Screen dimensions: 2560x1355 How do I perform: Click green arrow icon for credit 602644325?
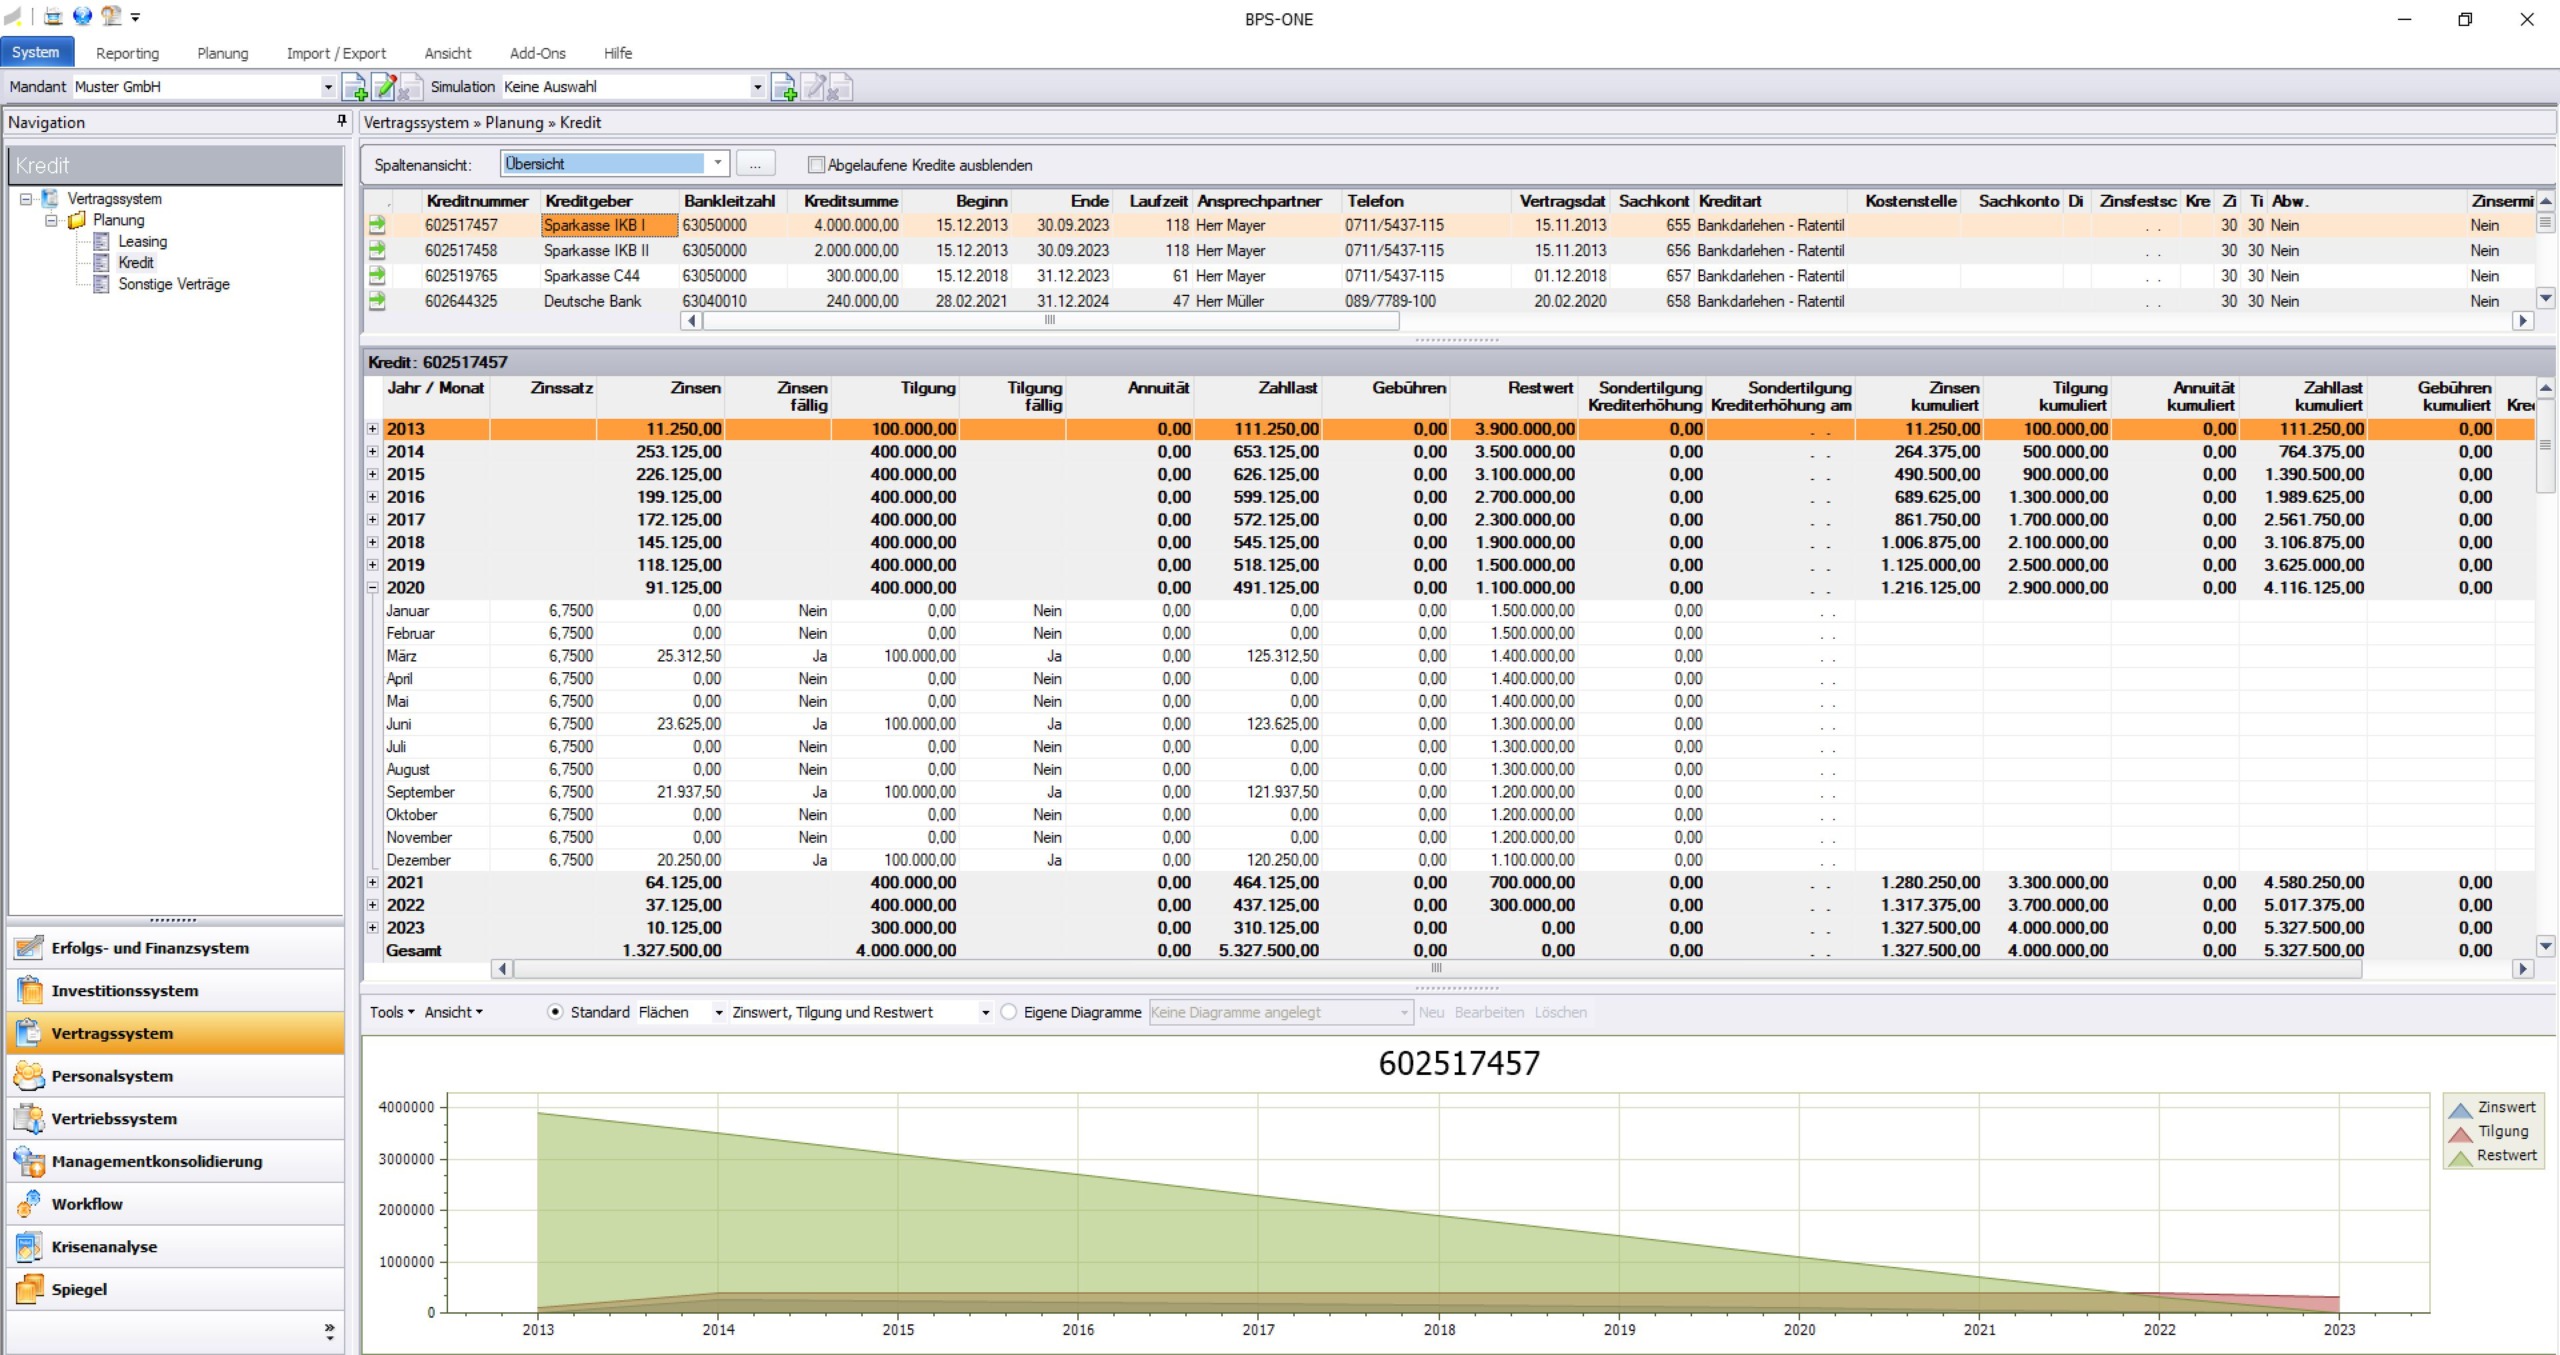point(377,300)
